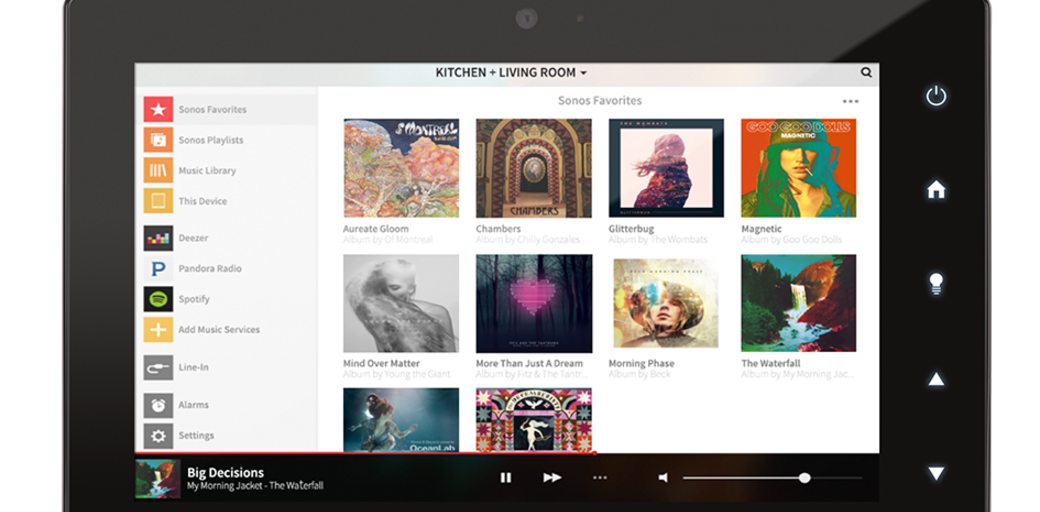Viewport: 1040px width, 512px height.
Task: Click Album by Goo Goo Dolls subtitle
Action: coord(791,239)
